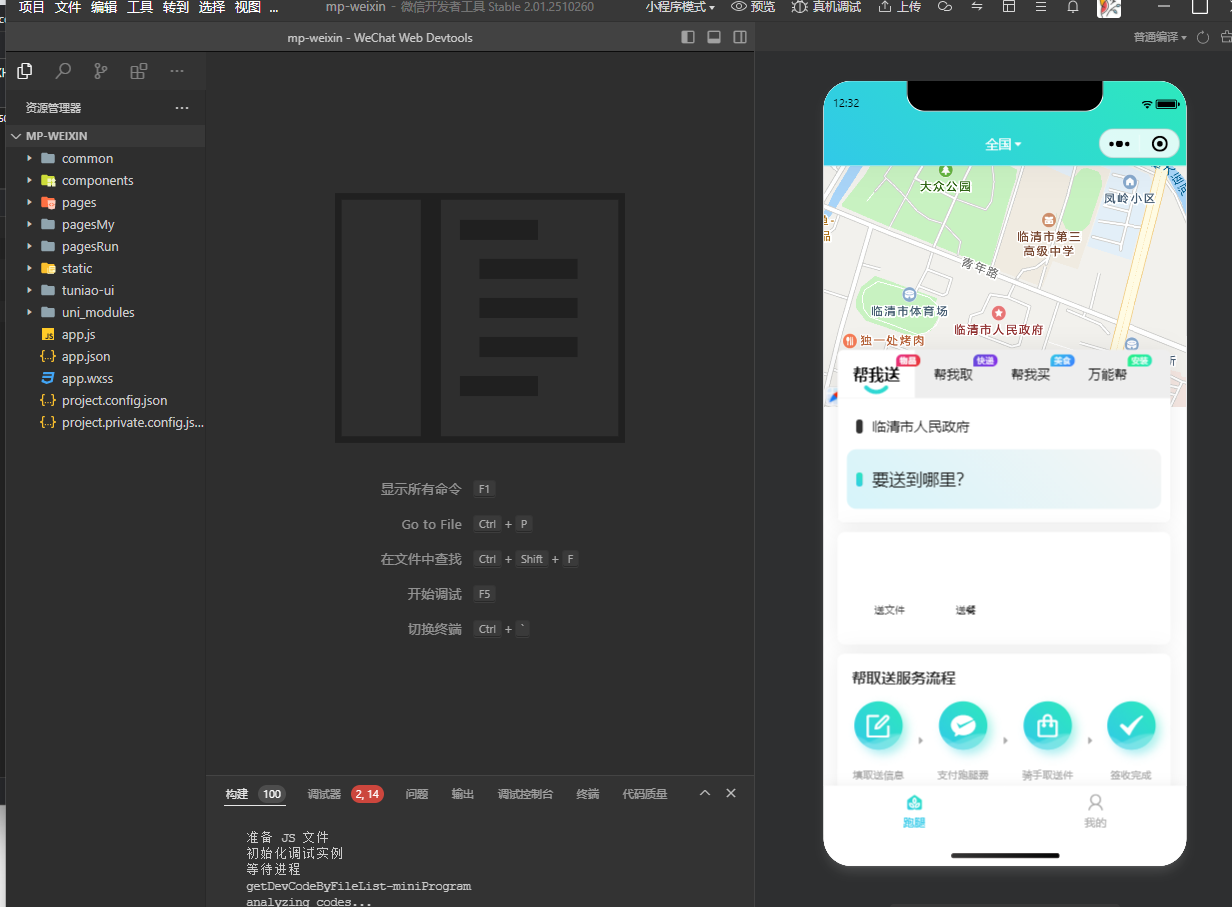This screenshot has width=1232, height=907.
Task: Open the project.config.json file
Action: pyautogui.click(x=106, y=400)
